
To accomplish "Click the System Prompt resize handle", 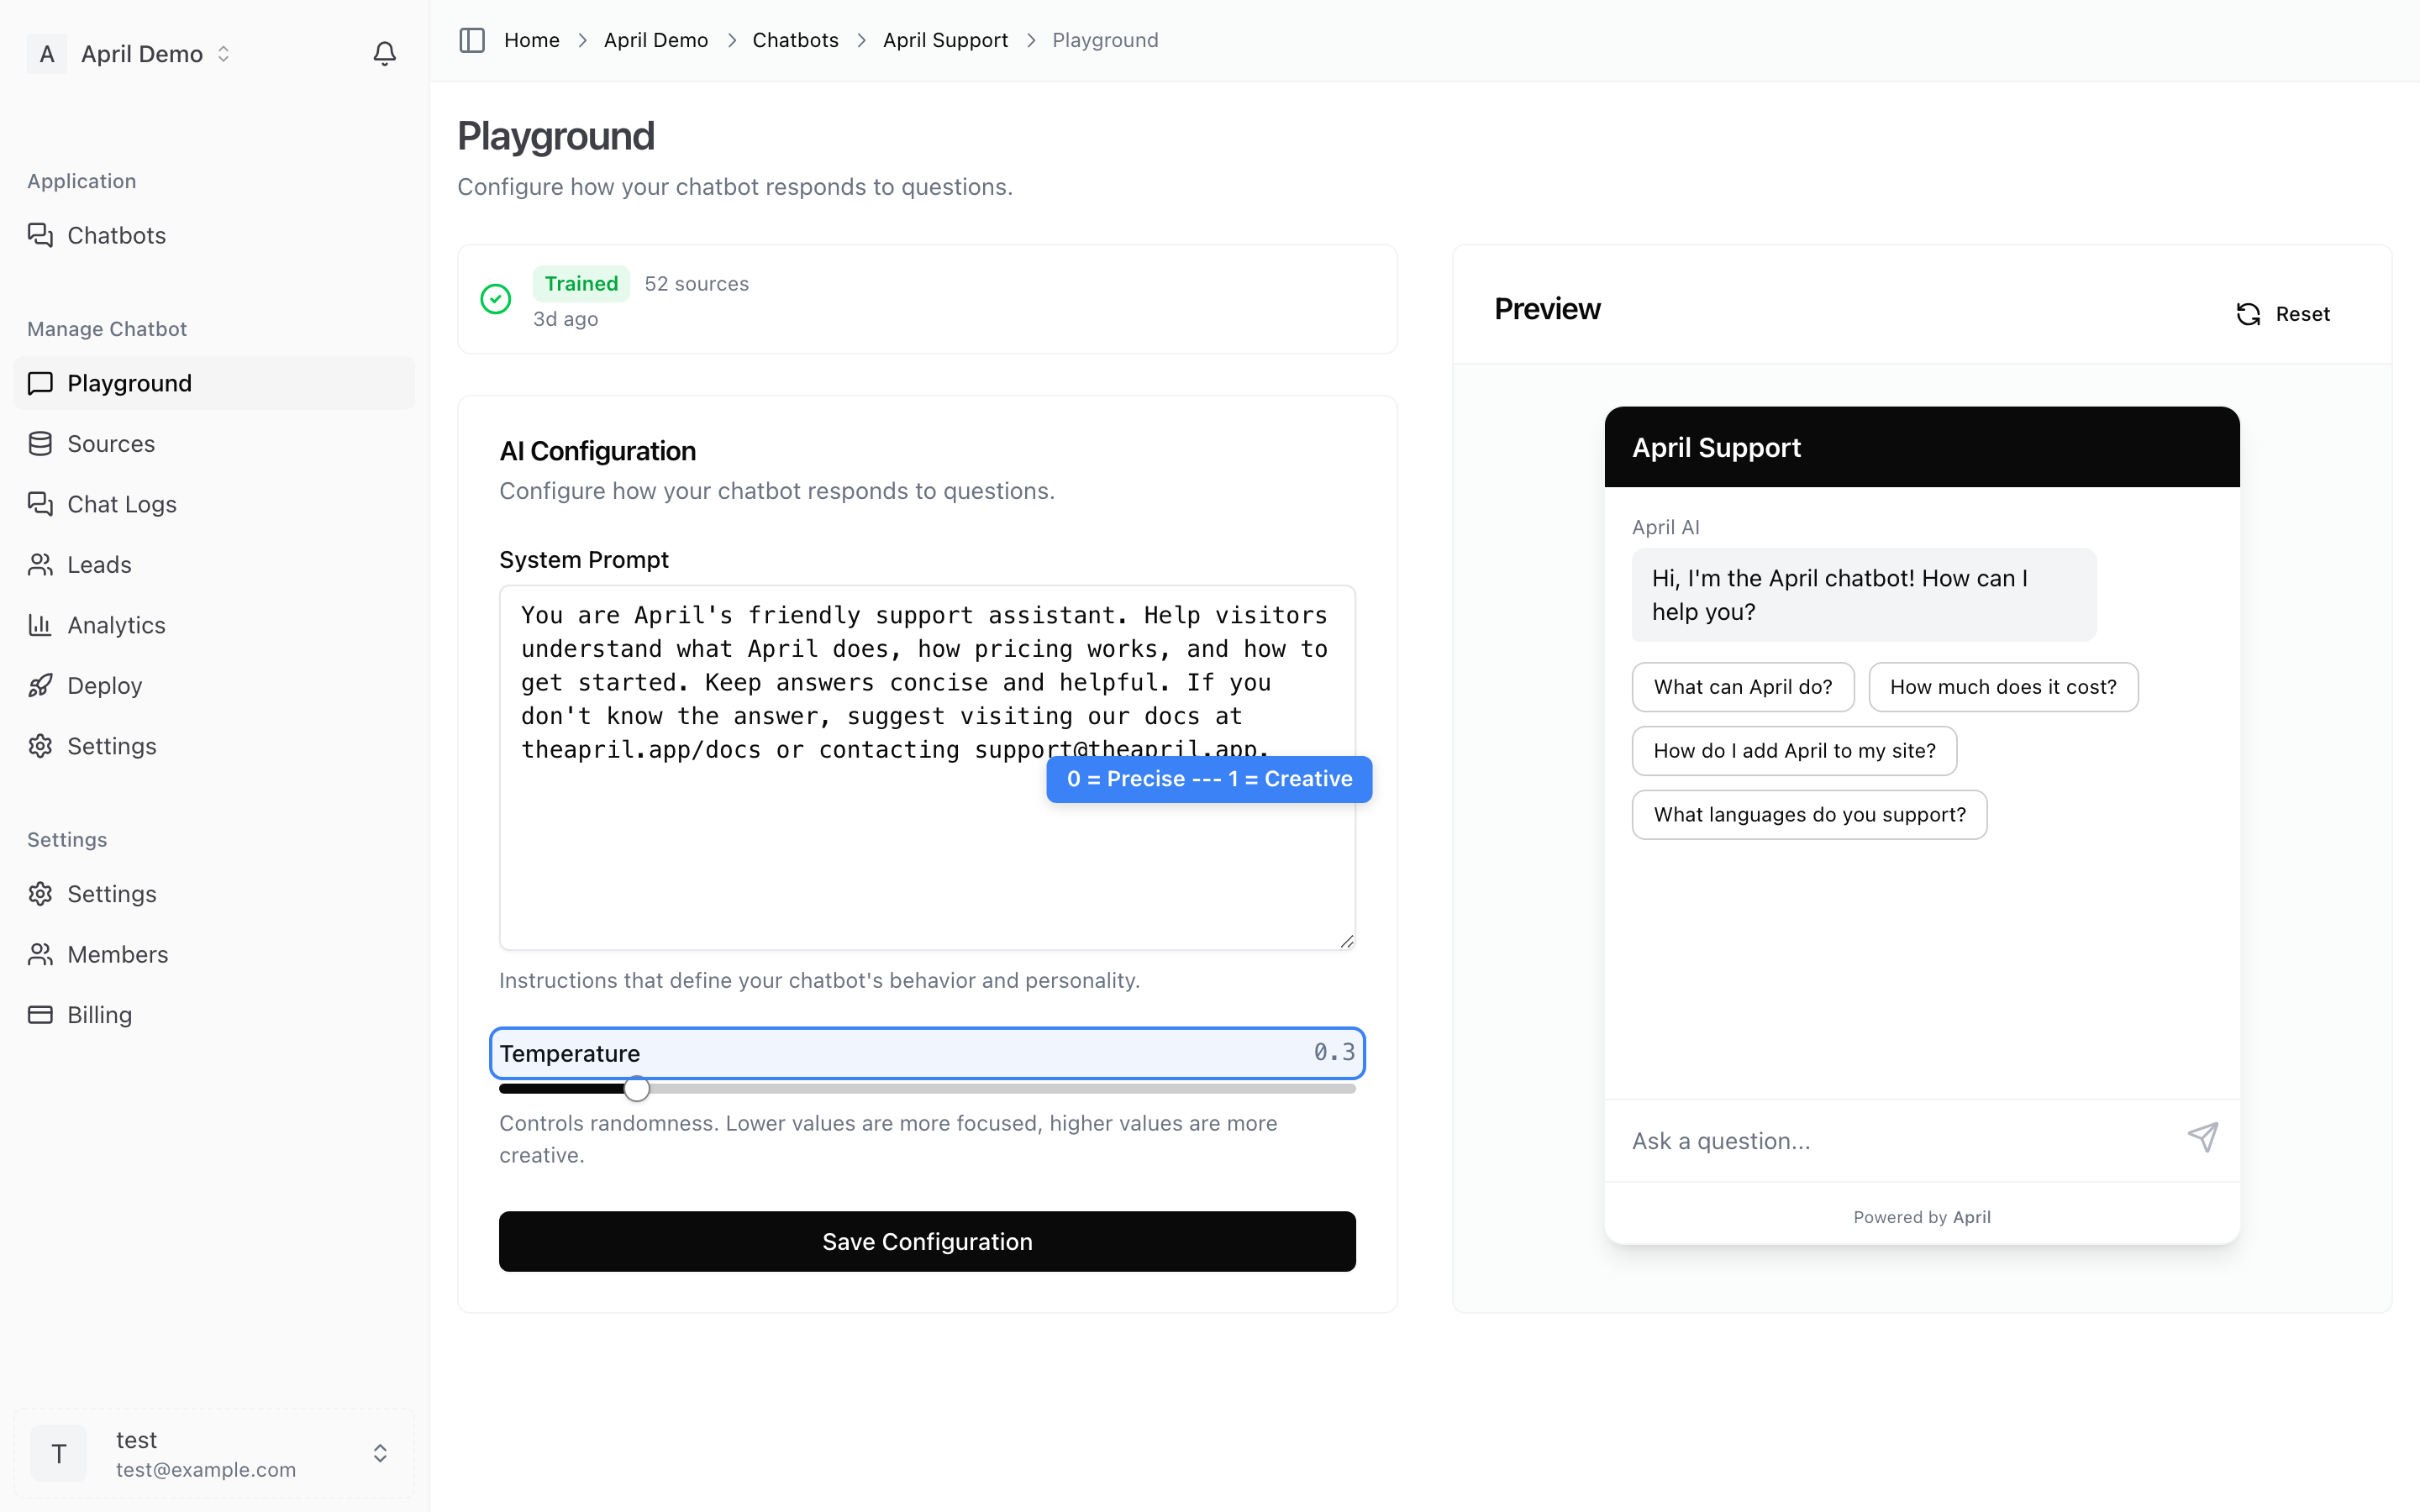I will pos(1346,941).
